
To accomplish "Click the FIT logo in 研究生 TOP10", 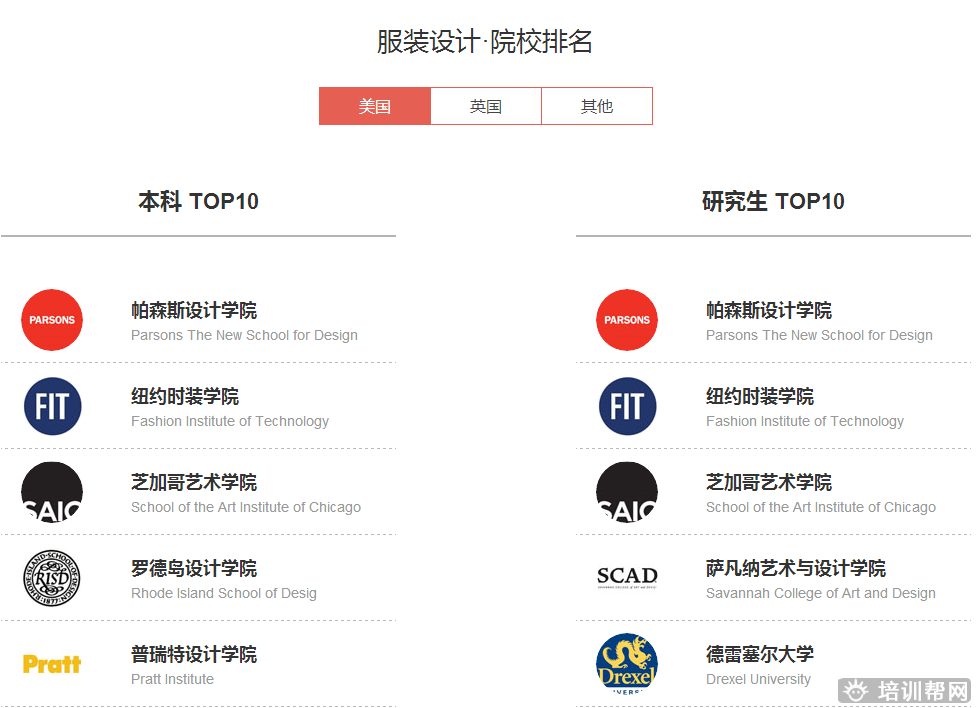I will click(627, 406).
